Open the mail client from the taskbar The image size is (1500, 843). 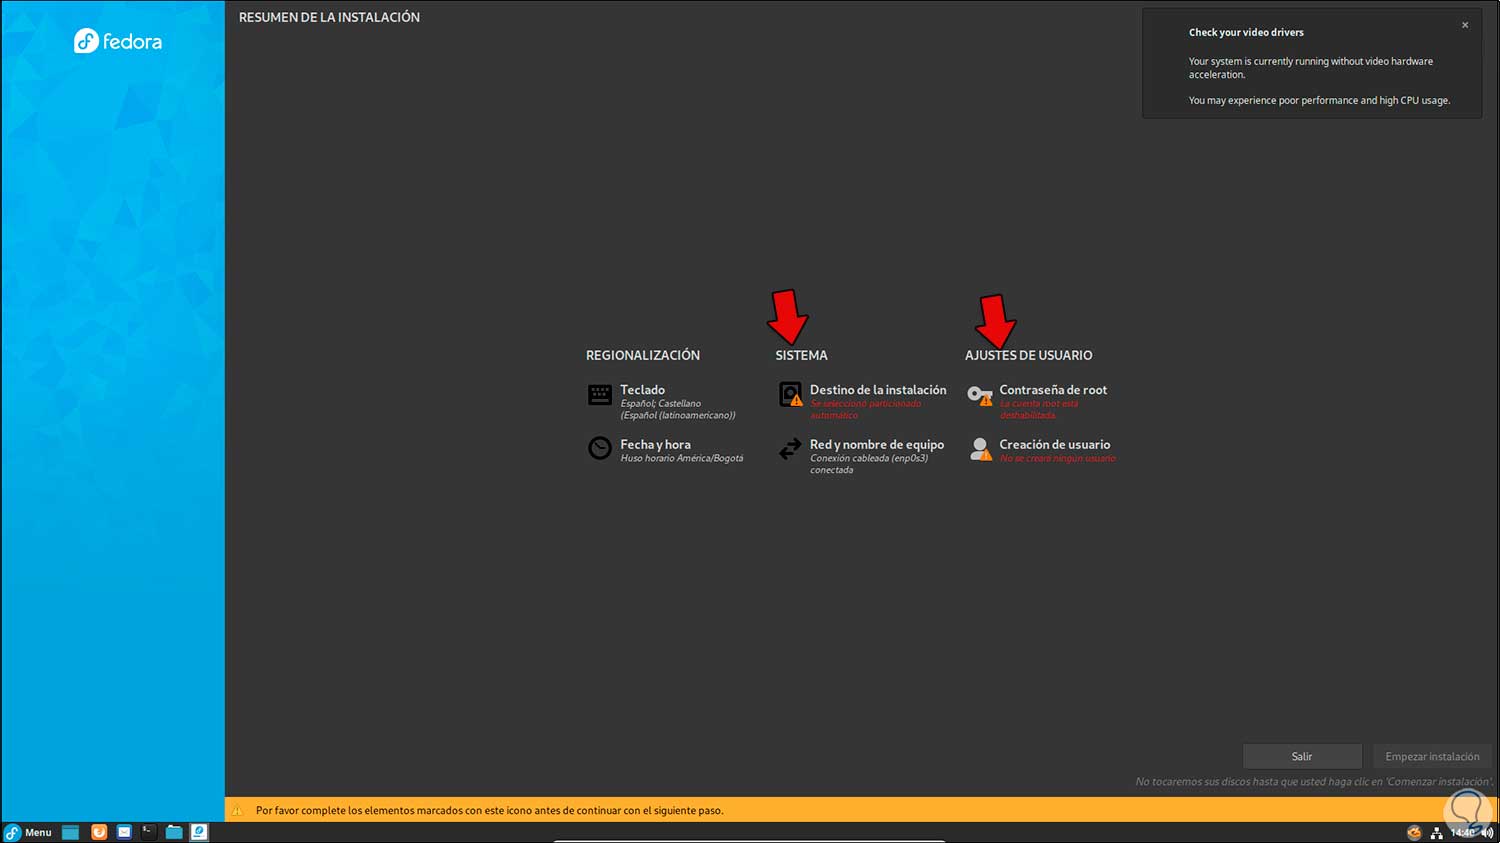124,832
